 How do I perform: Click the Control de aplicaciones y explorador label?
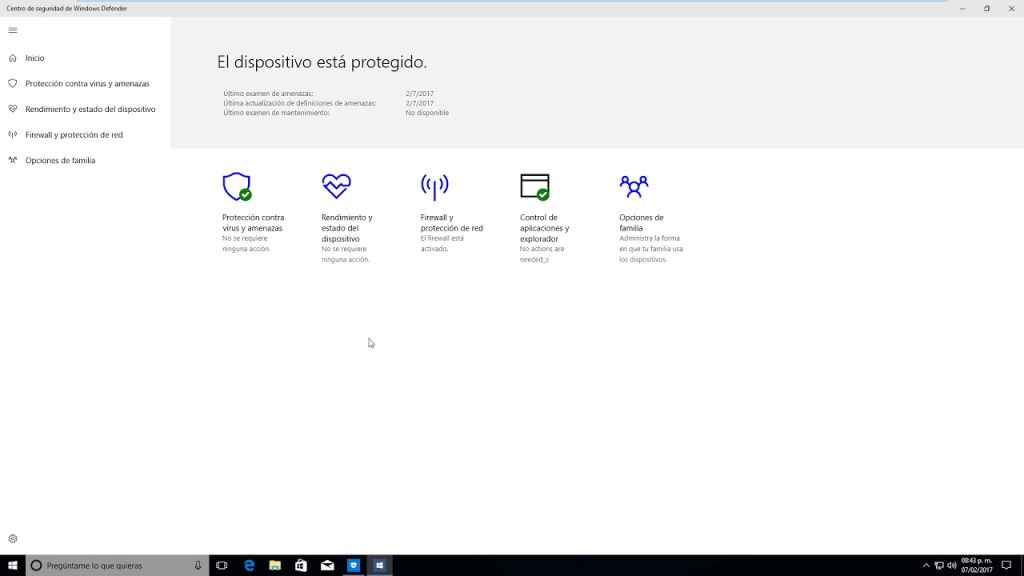point(544,228)
